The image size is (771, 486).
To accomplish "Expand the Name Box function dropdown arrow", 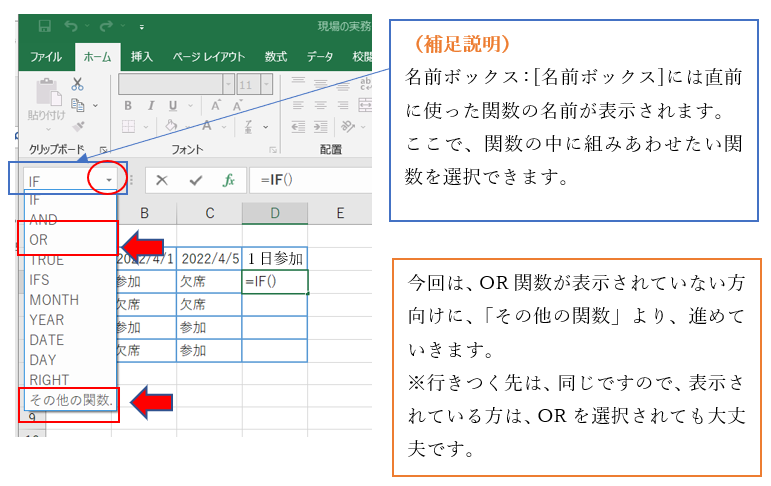I will pos(108,181).
